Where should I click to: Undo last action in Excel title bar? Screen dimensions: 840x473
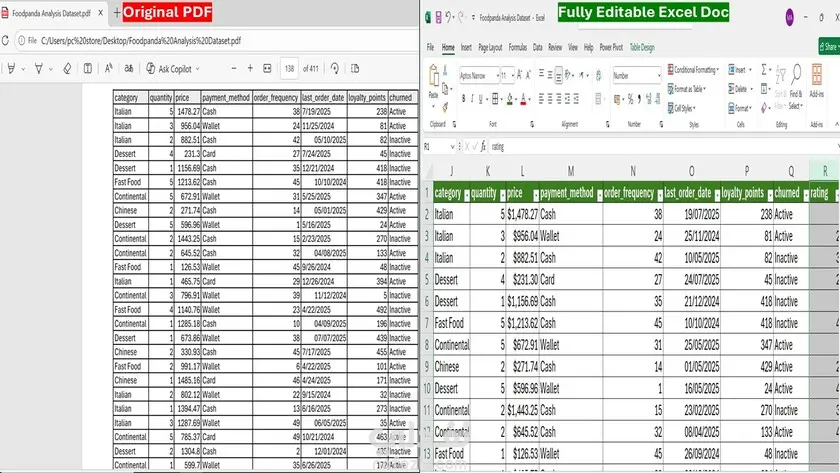(448, 17)
